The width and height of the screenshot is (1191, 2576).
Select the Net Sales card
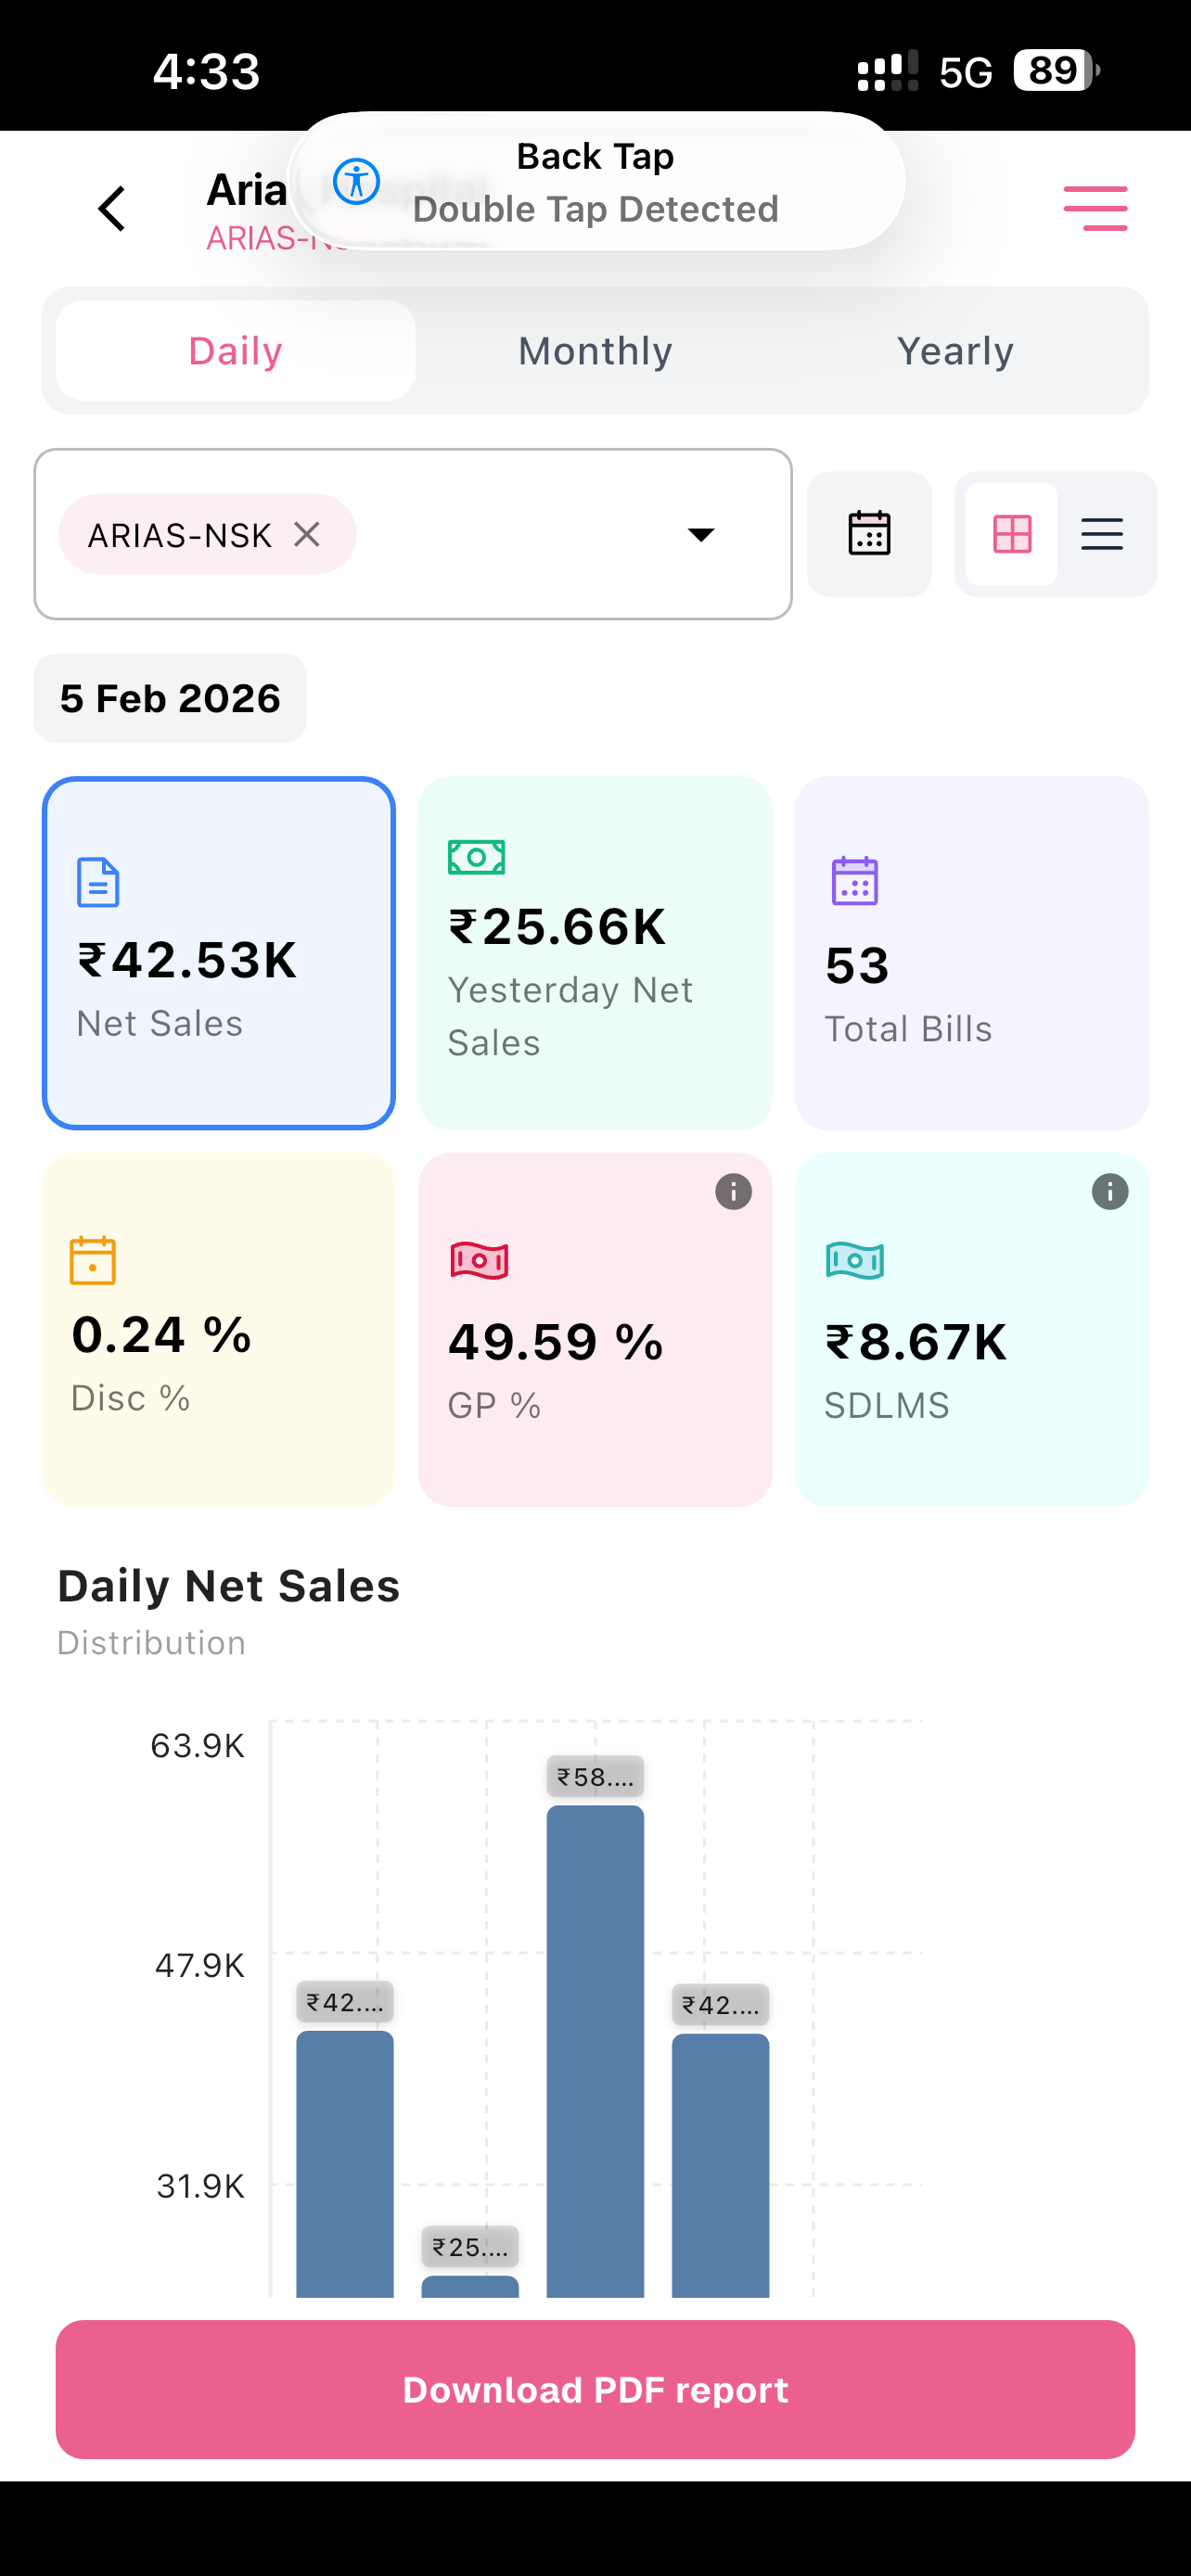219,953
